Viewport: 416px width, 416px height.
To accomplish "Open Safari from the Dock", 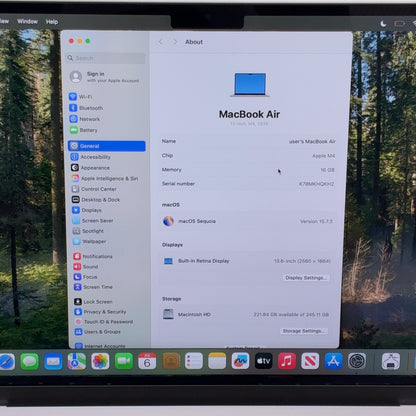I will click(7, 362).
